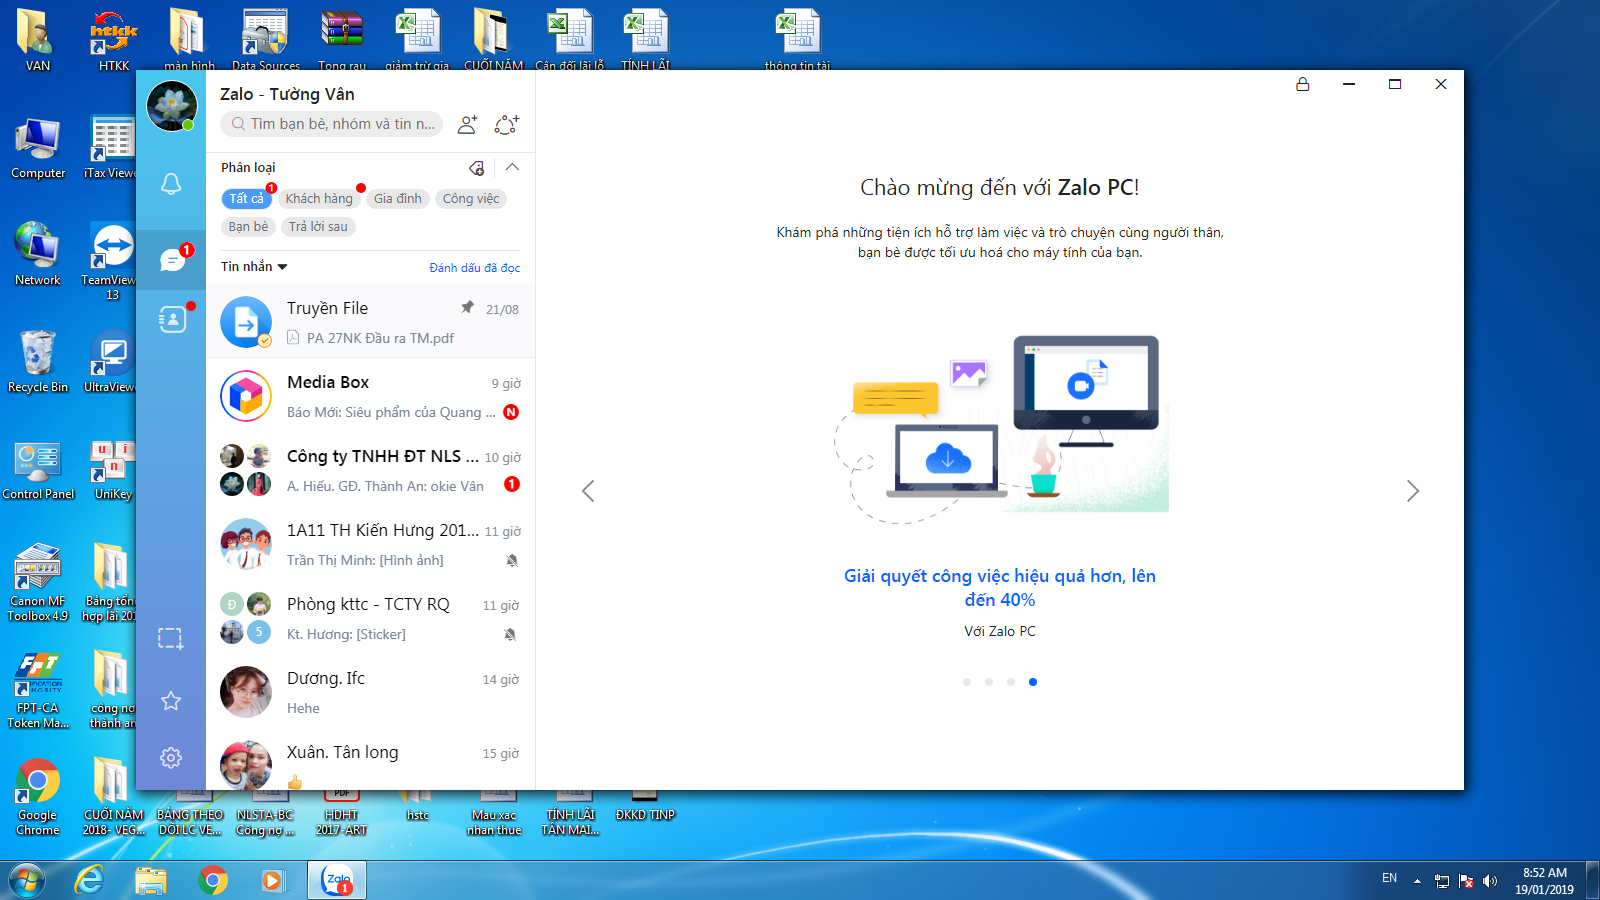Select the Khách hàng category filter
The height and width of the screenshot is (900, 1600).
coord(319,199)
